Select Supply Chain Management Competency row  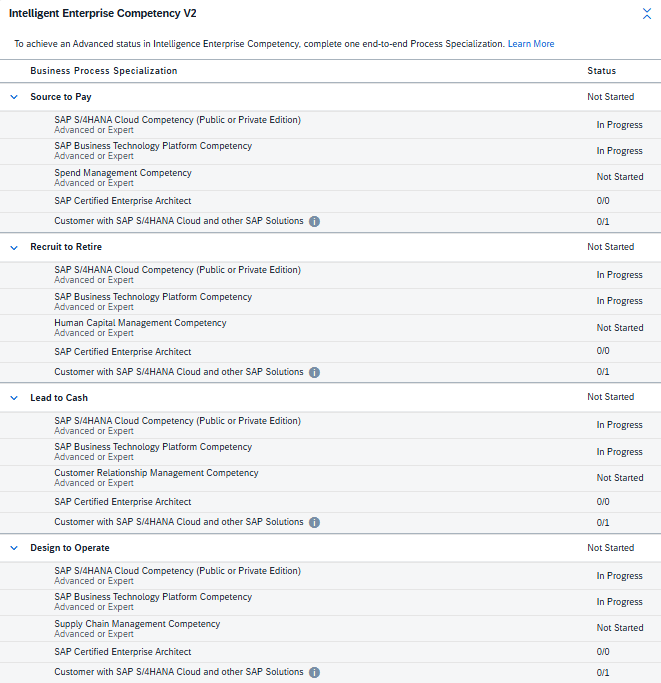(137, 624)
